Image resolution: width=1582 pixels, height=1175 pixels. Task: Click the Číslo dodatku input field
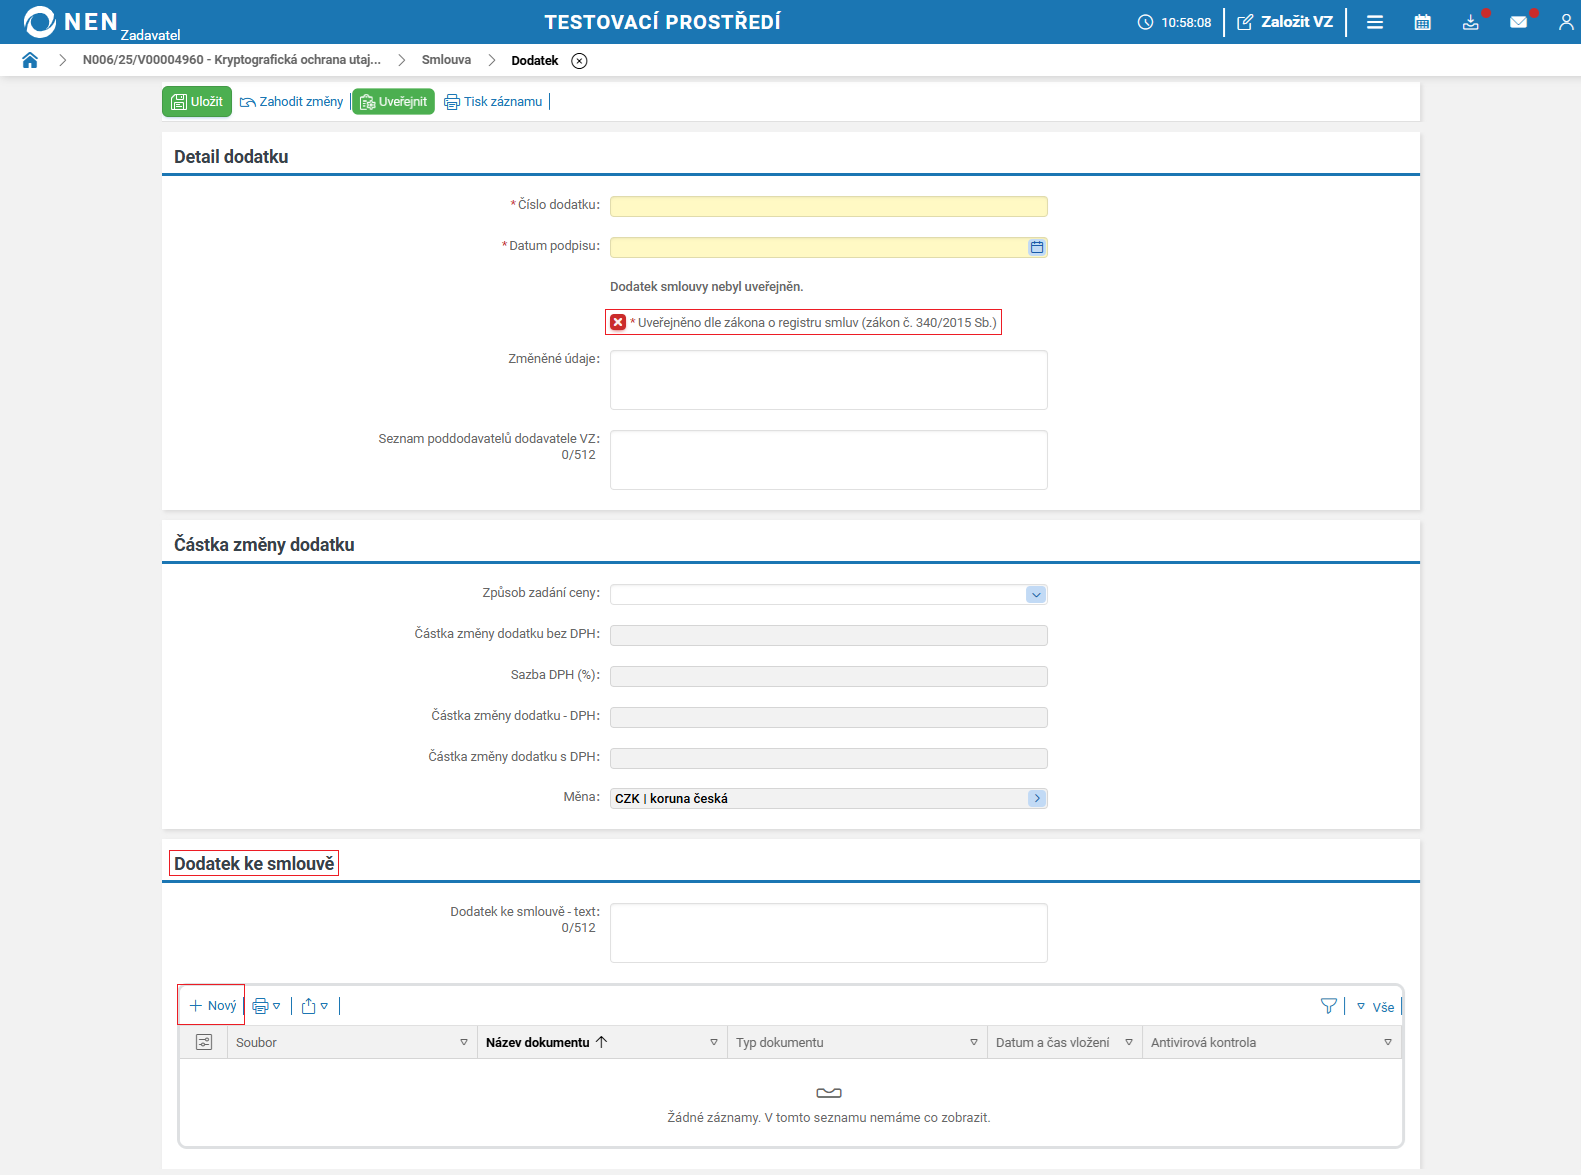click(x=828, y=206)
